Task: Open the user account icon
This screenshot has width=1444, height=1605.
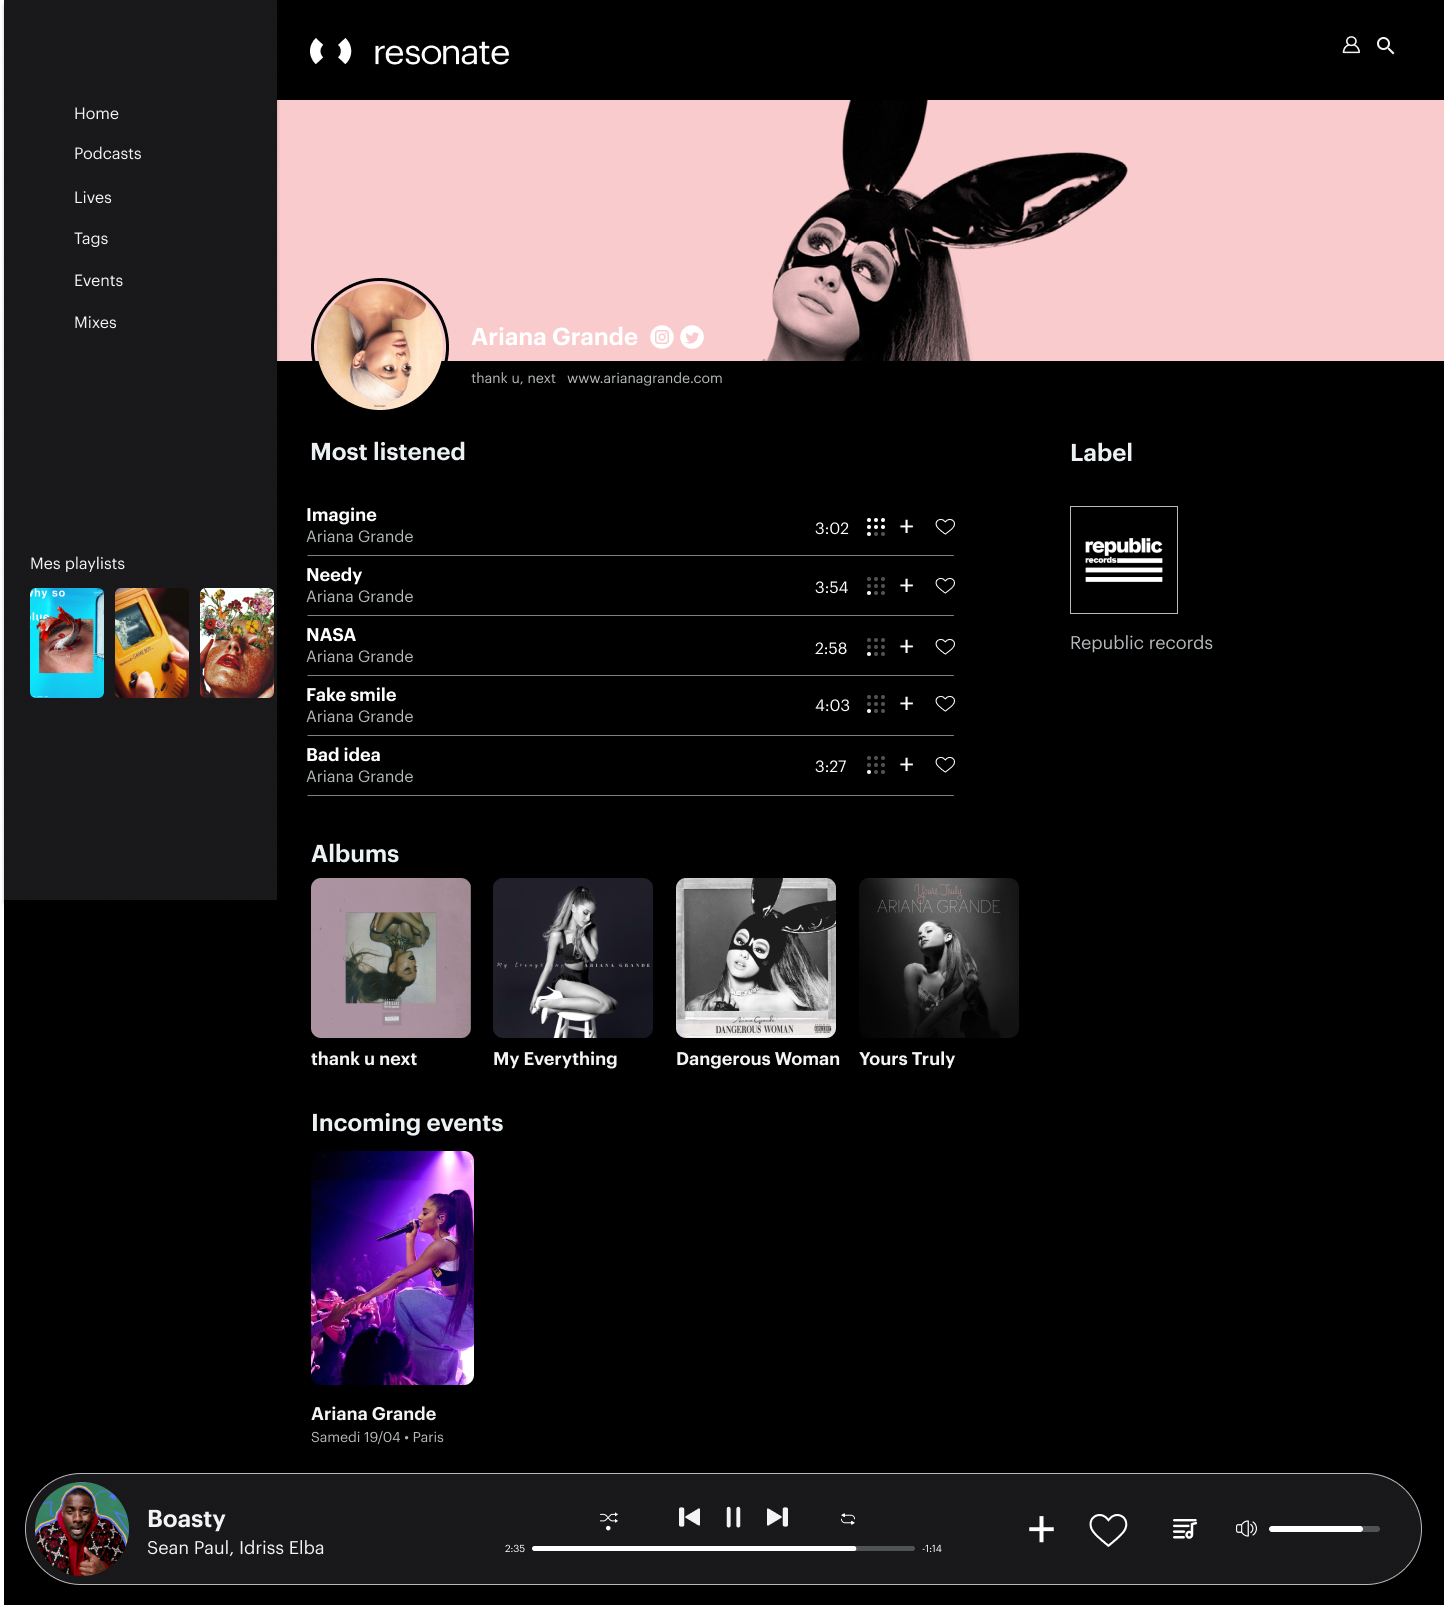Action: pyautogui.click(x=1350, y=45)
